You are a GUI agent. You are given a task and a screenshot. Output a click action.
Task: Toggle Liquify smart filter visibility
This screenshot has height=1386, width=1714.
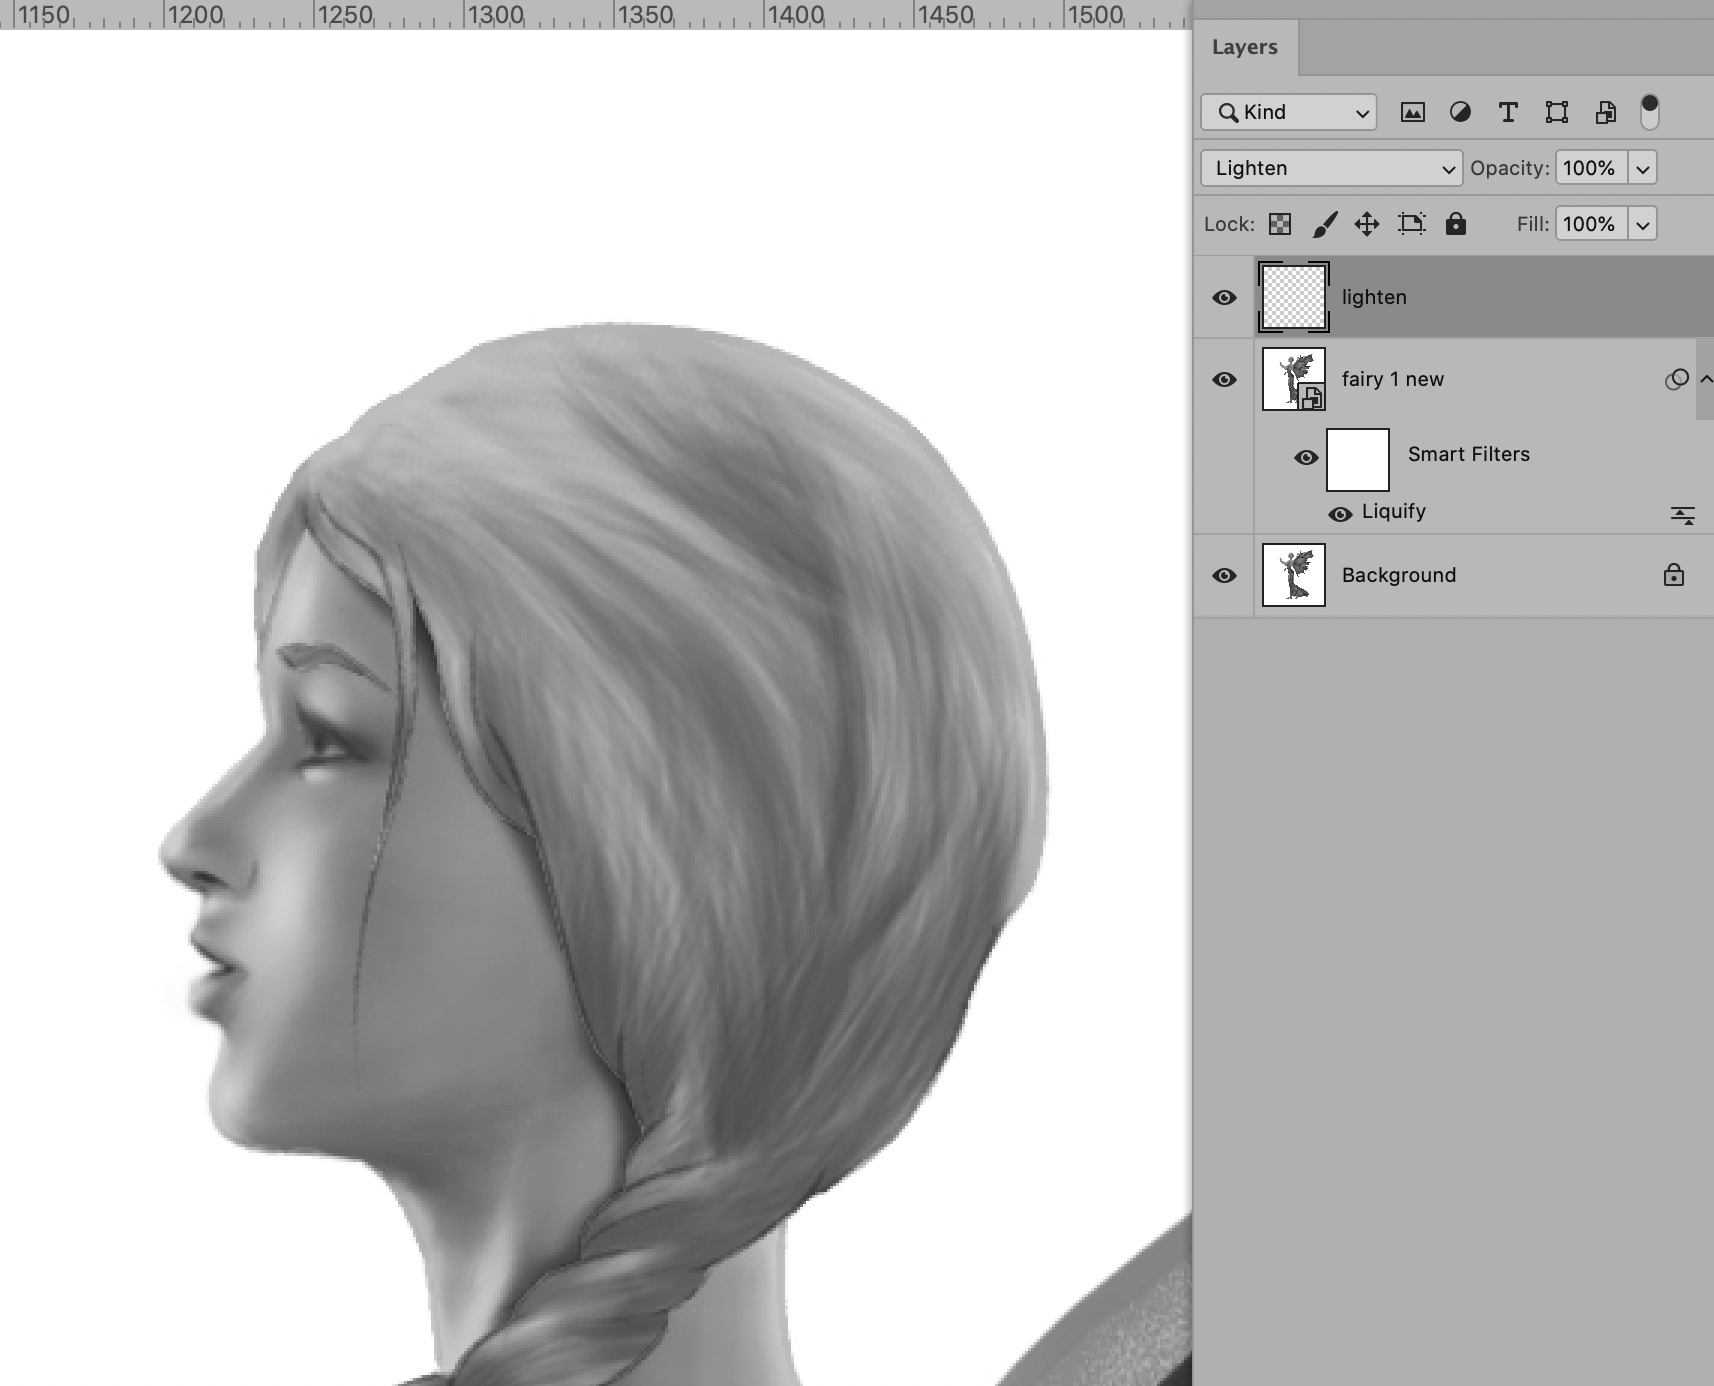point(1340,513)
